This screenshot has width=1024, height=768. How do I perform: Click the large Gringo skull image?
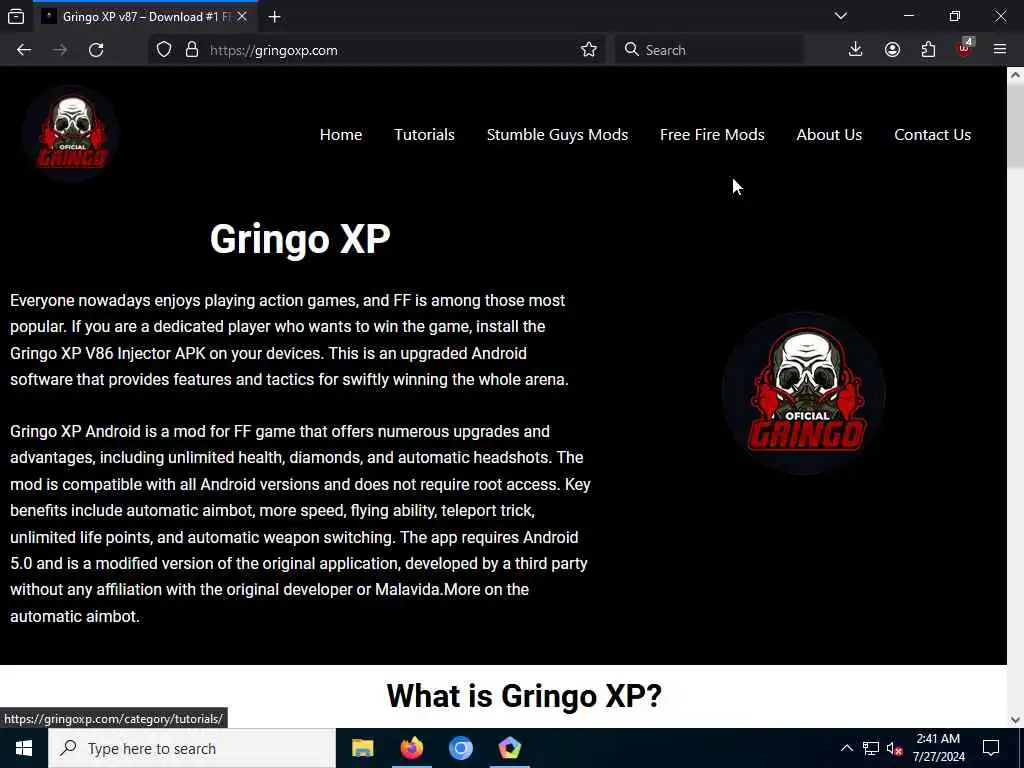[x=804, y=392]
